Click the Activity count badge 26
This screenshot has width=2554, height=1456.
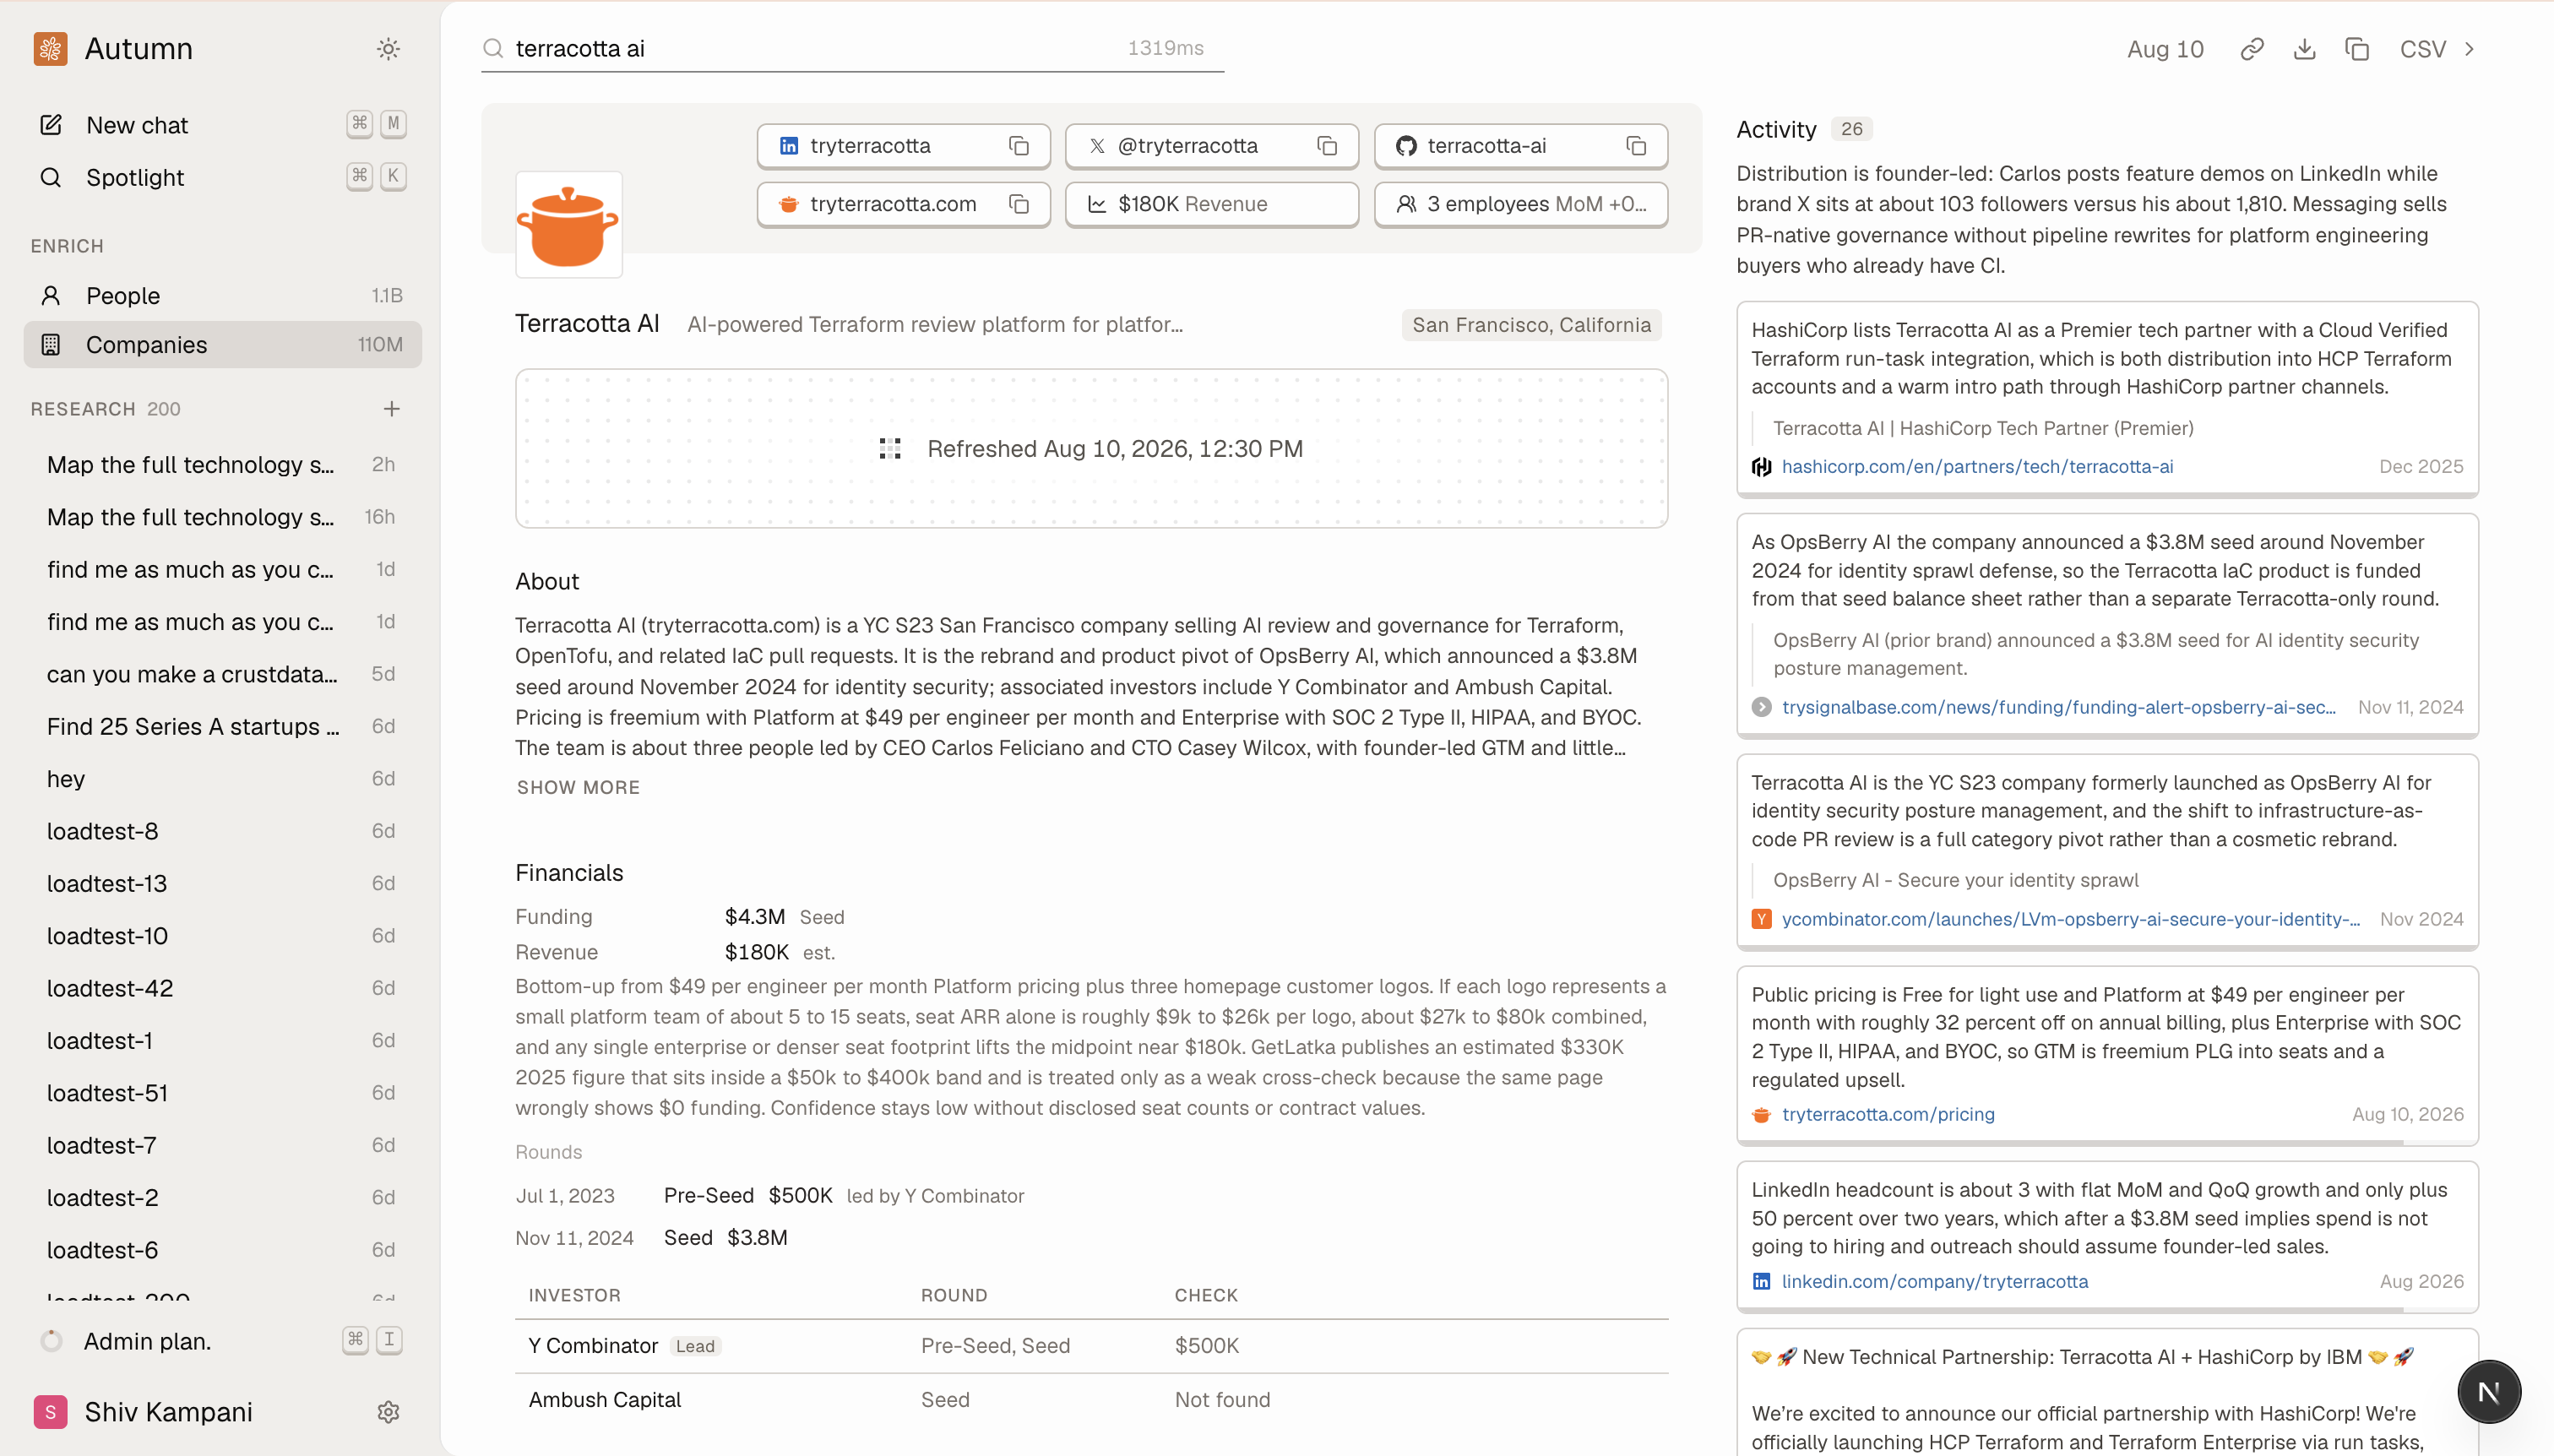pyautogui.click(x=1851, y=129)
